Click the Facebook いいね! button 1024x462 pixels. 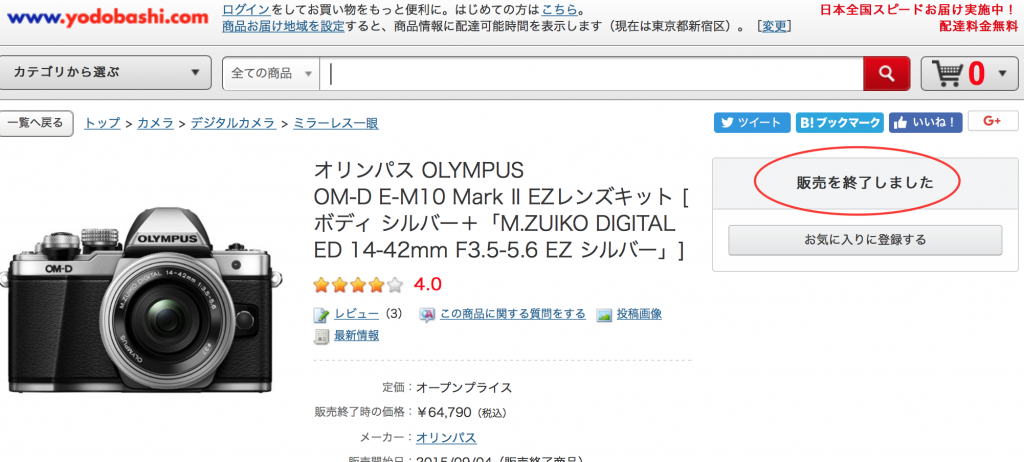click(925, 122)
